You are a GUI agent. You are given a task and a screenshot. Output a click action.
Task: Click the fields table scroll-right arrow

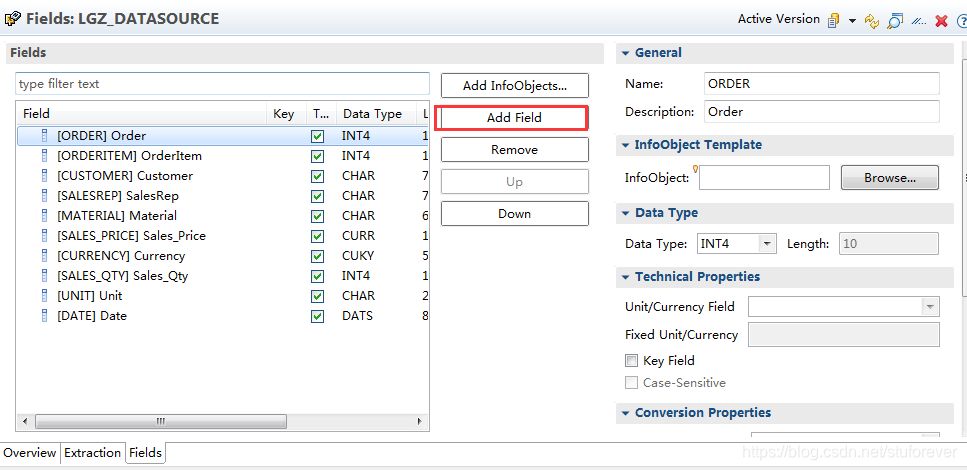[419, 421]
